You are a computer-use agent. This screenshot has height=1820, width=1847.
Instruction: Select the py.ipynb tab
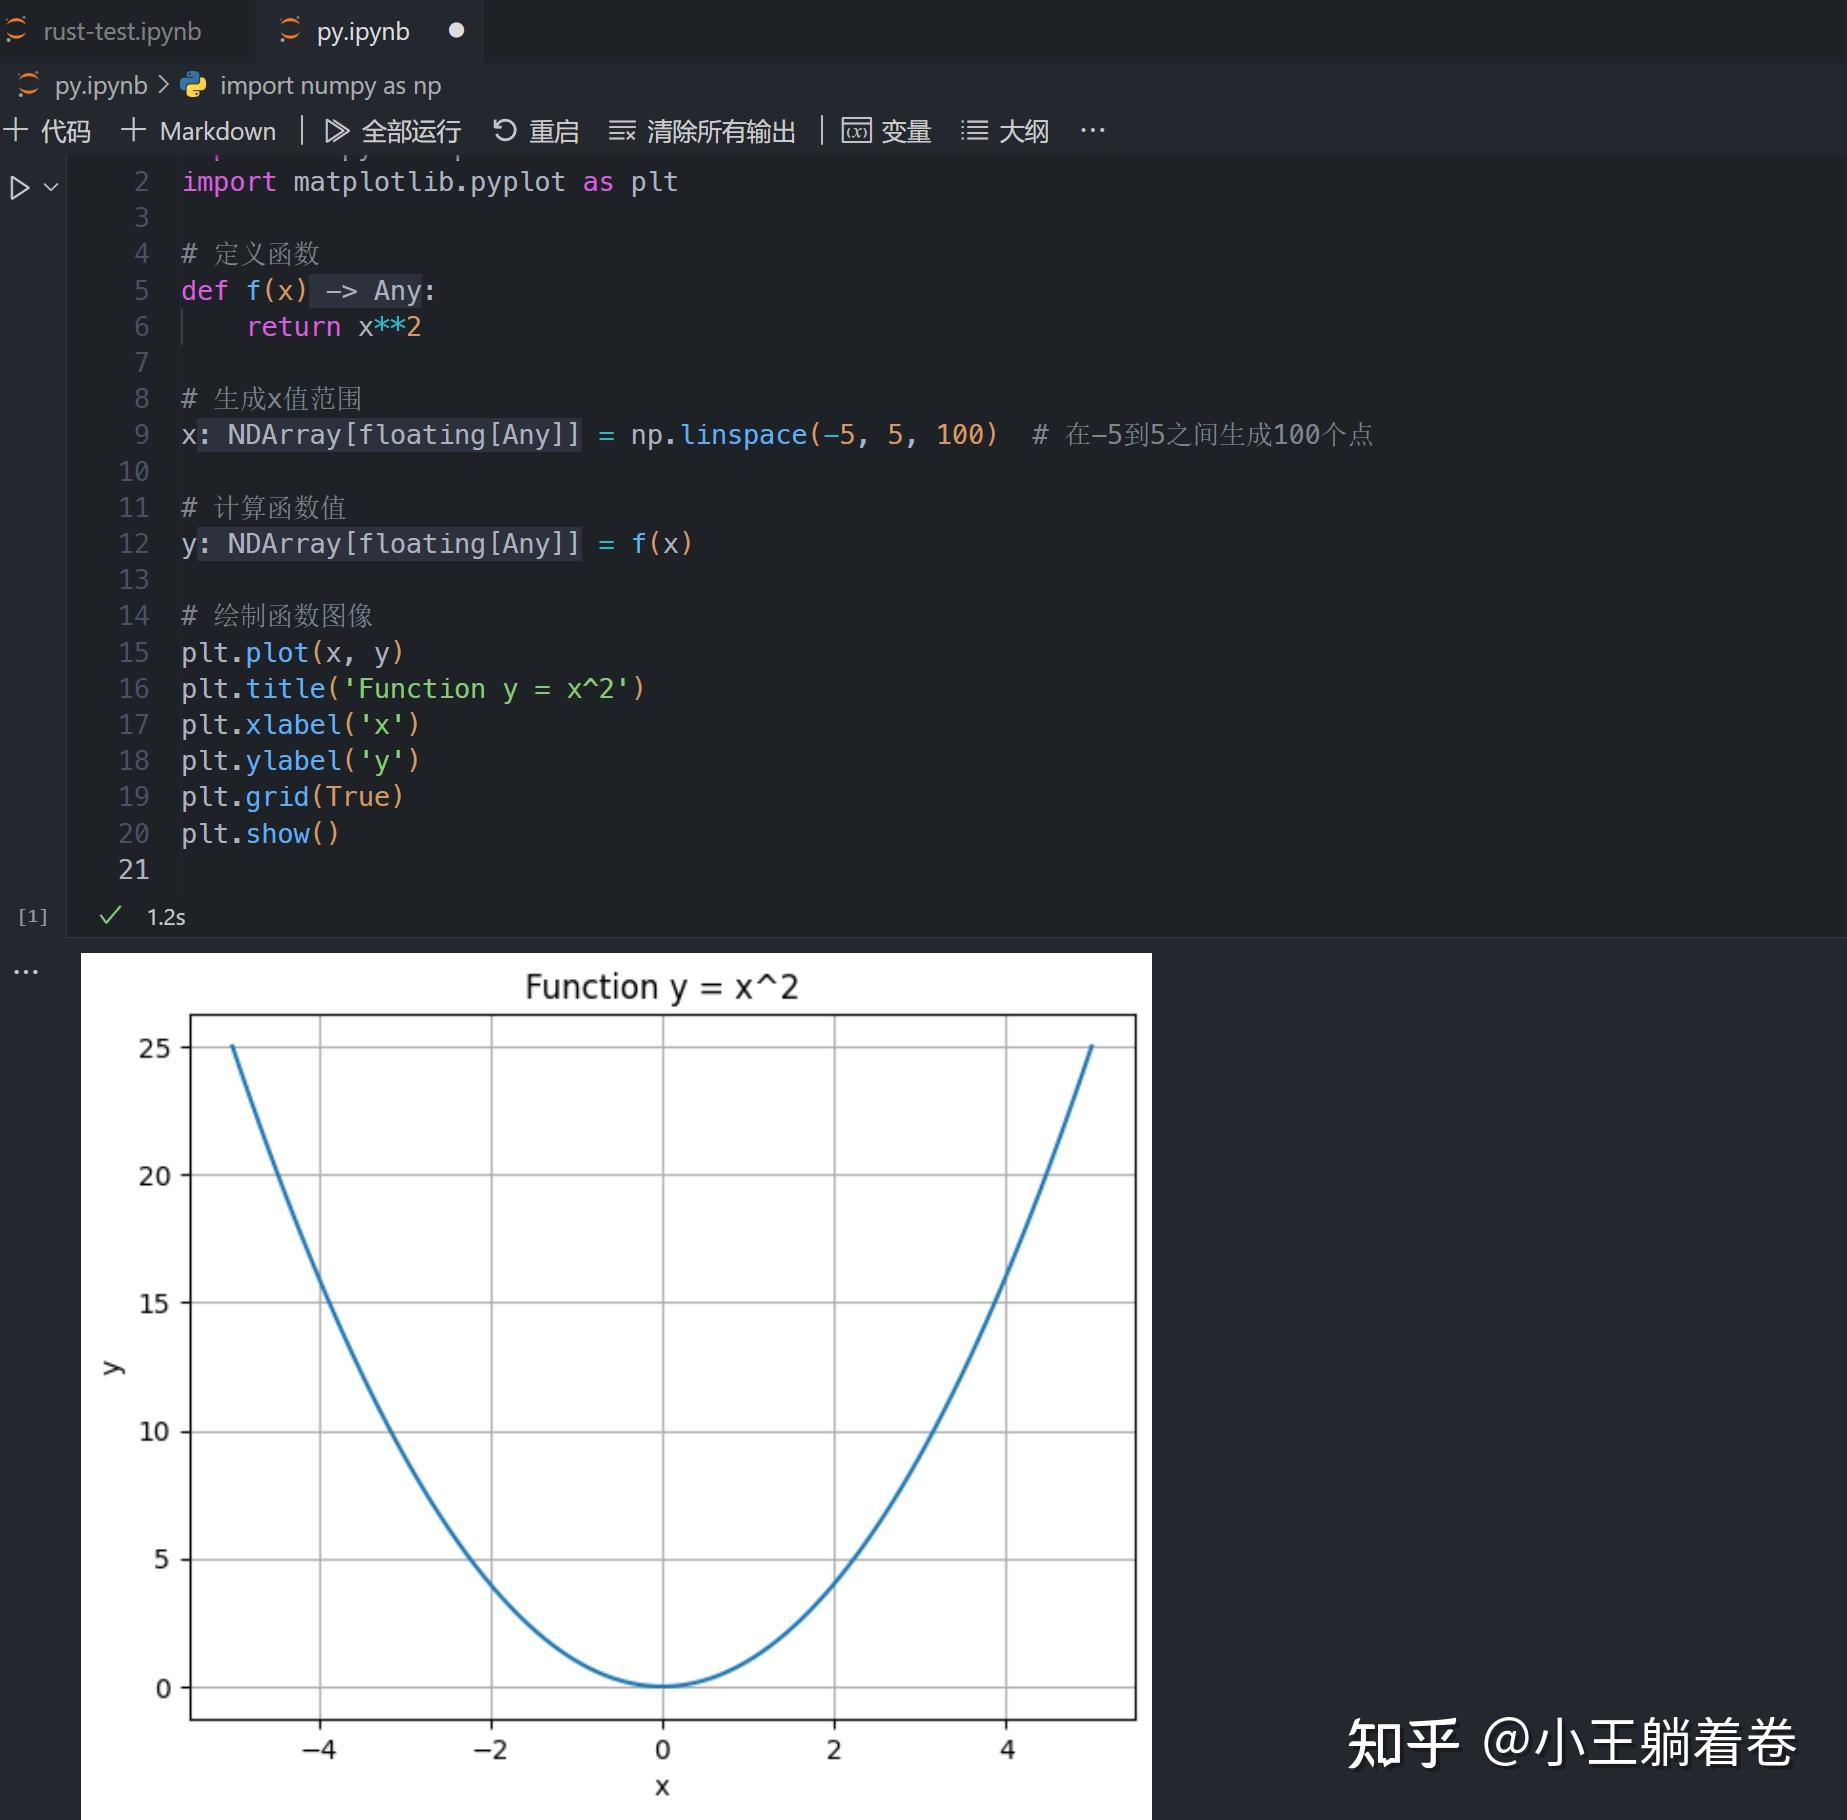(363, 30)
